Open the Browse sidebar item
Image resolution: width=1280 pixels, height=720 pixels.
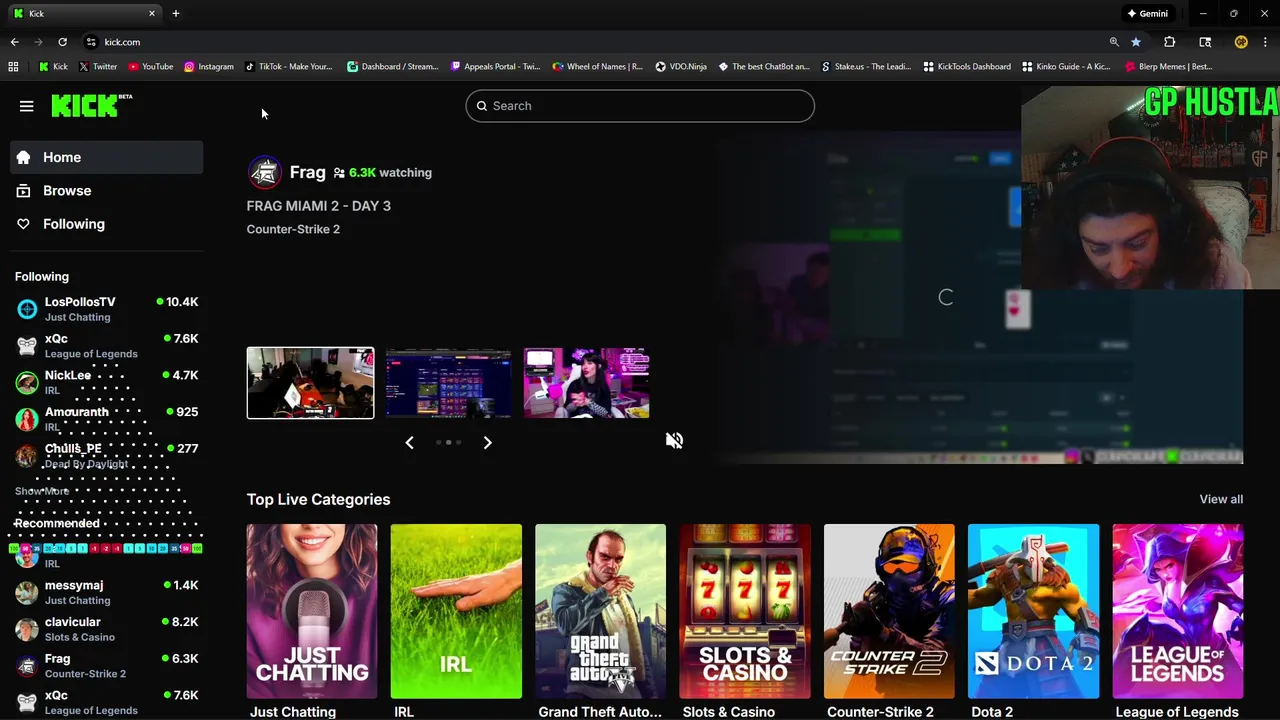(107, 190)
